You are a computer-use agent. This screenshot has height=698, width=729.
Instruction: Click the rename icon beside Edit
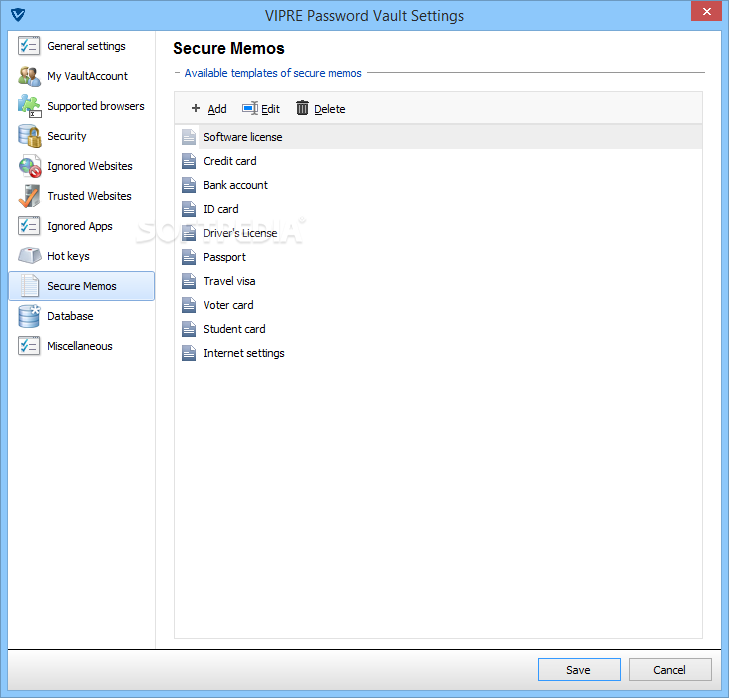pyautogui.click(x=250, y=108)
